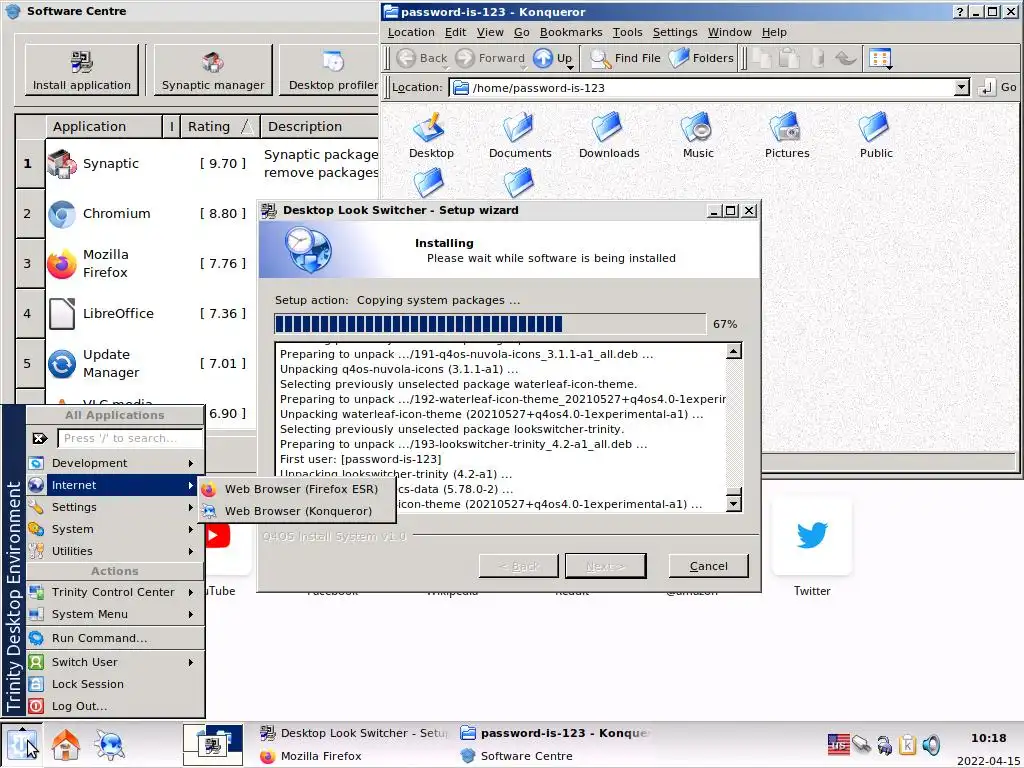Click the volume speaker tray icon

coord(931,744)
